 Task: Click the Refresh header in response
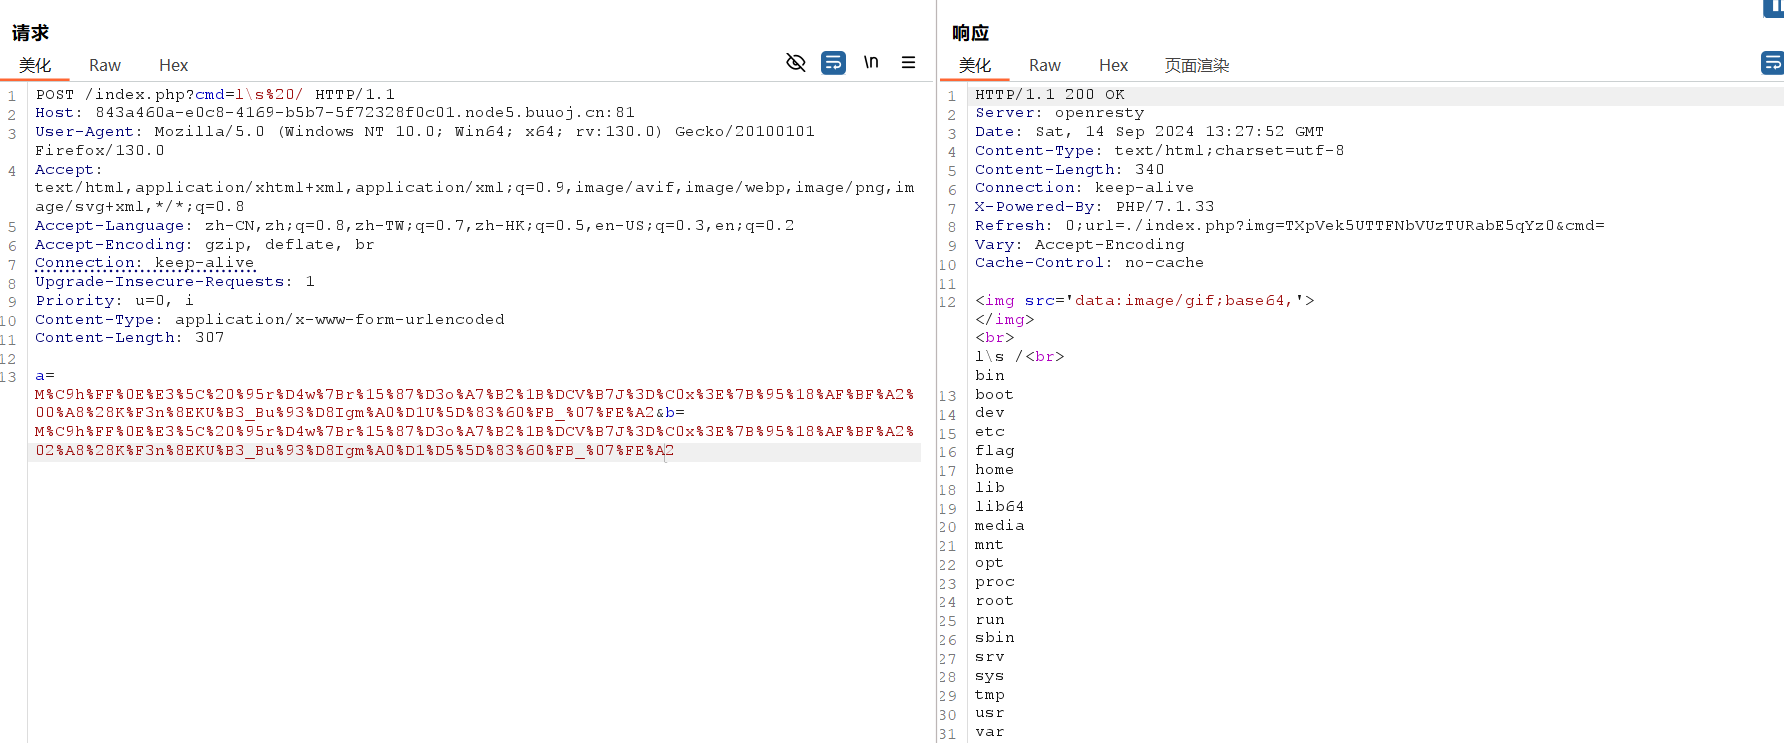coord(1290,226)
